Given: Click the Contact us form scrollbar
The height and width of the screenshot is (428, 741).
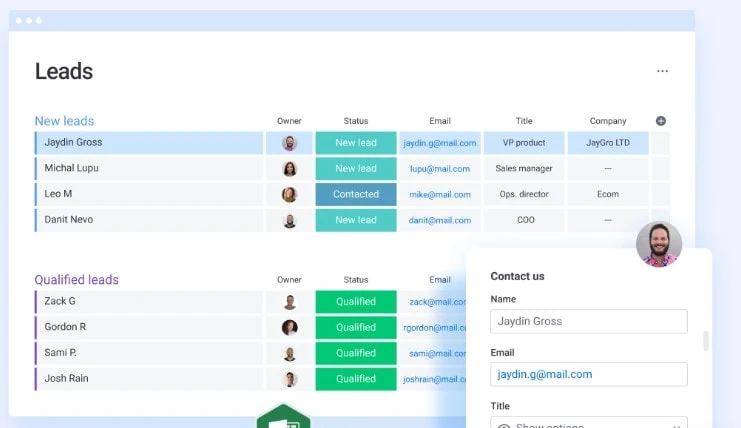Looking at the screenshot, I should pyautogui.click(x=706, y=341).
